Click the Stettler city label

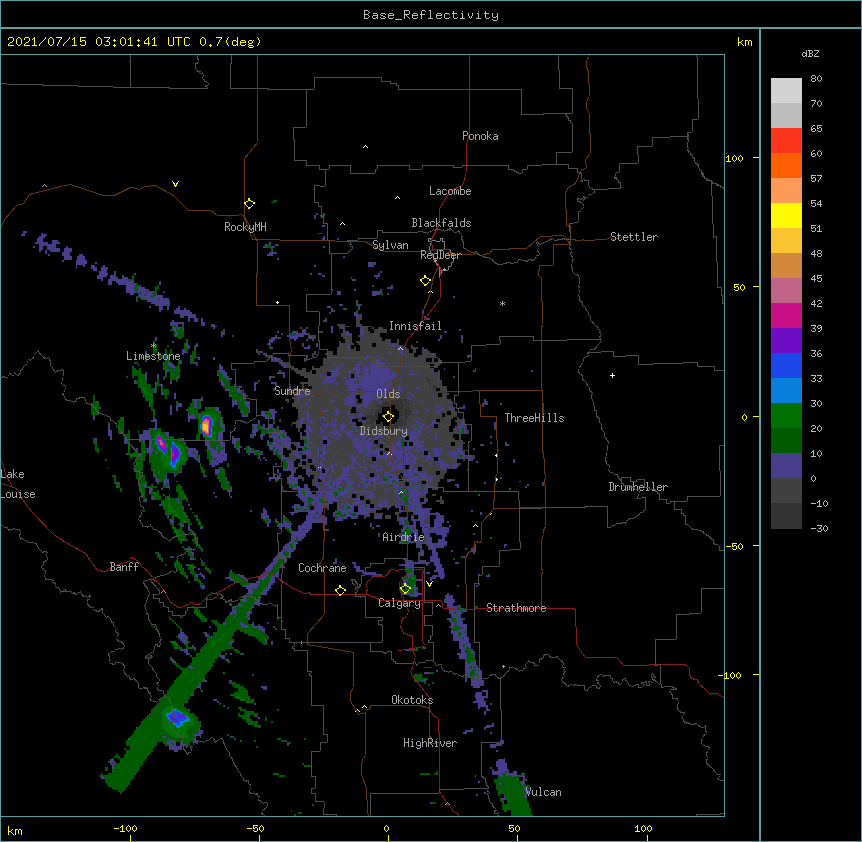click(x=634, y=237)
